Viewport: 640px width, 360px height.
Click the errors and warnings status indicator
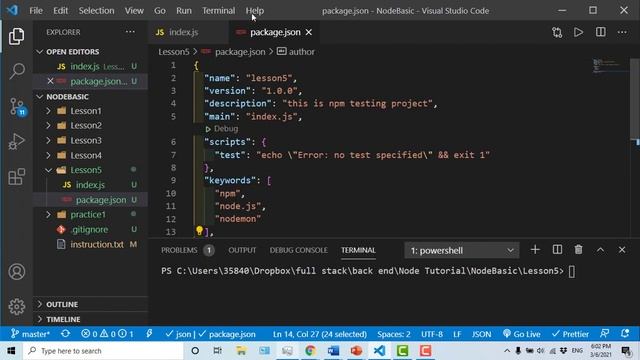[x=107, y=334]
